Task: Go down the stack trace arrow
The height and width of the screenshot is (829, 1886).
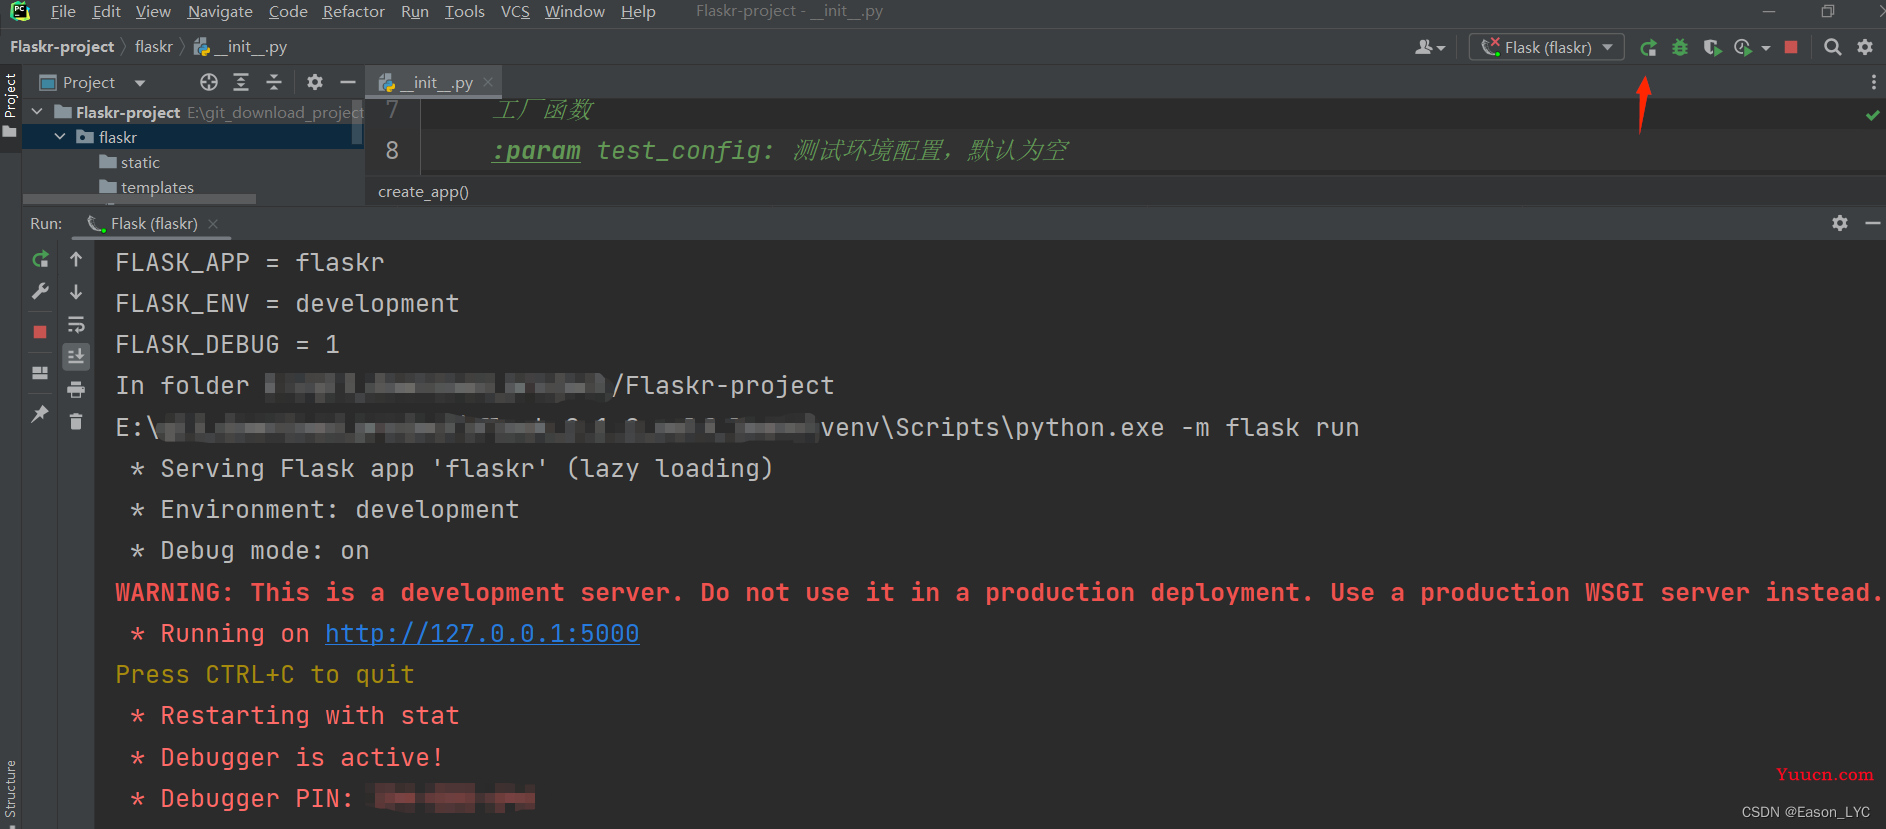Action: click(x=76, y=292)
